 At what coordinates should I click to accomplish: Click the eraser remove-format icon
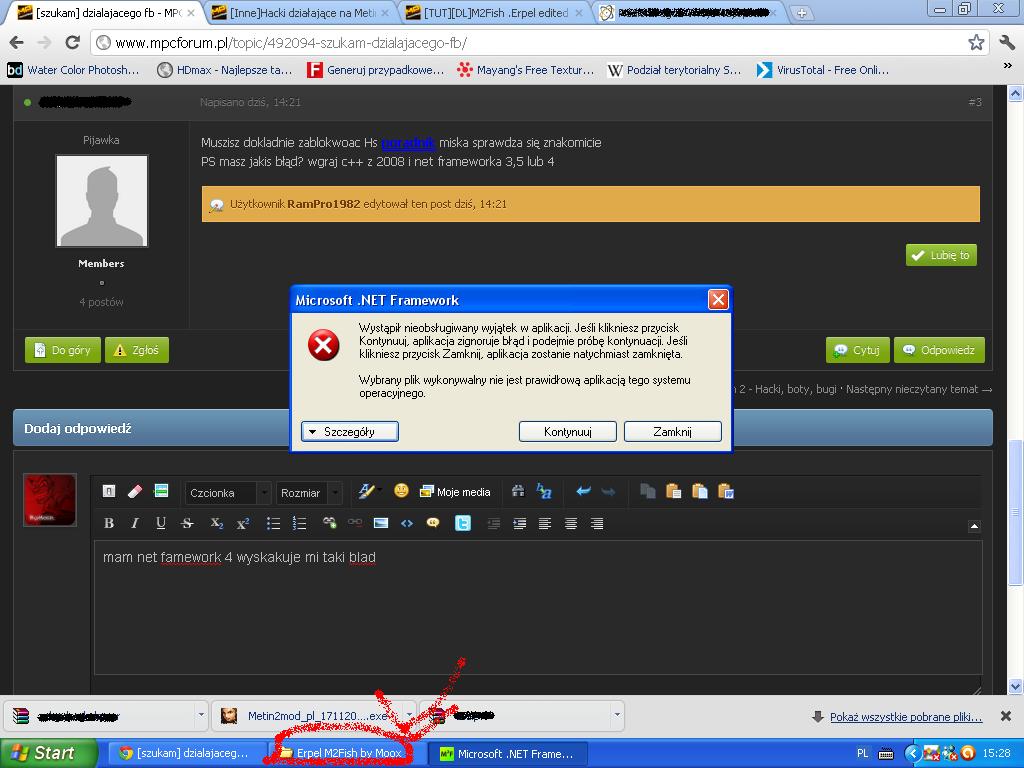click(135, 491)
